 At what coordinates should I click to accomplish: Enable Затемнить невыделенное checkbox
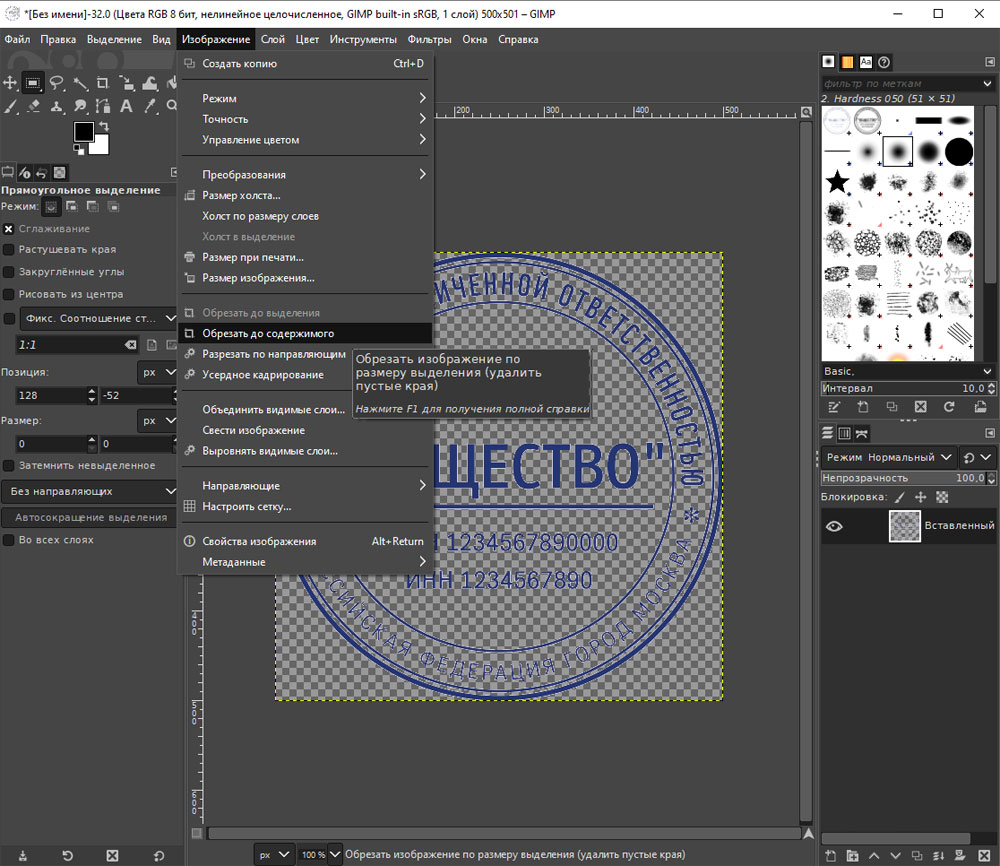tap(8, 466)
